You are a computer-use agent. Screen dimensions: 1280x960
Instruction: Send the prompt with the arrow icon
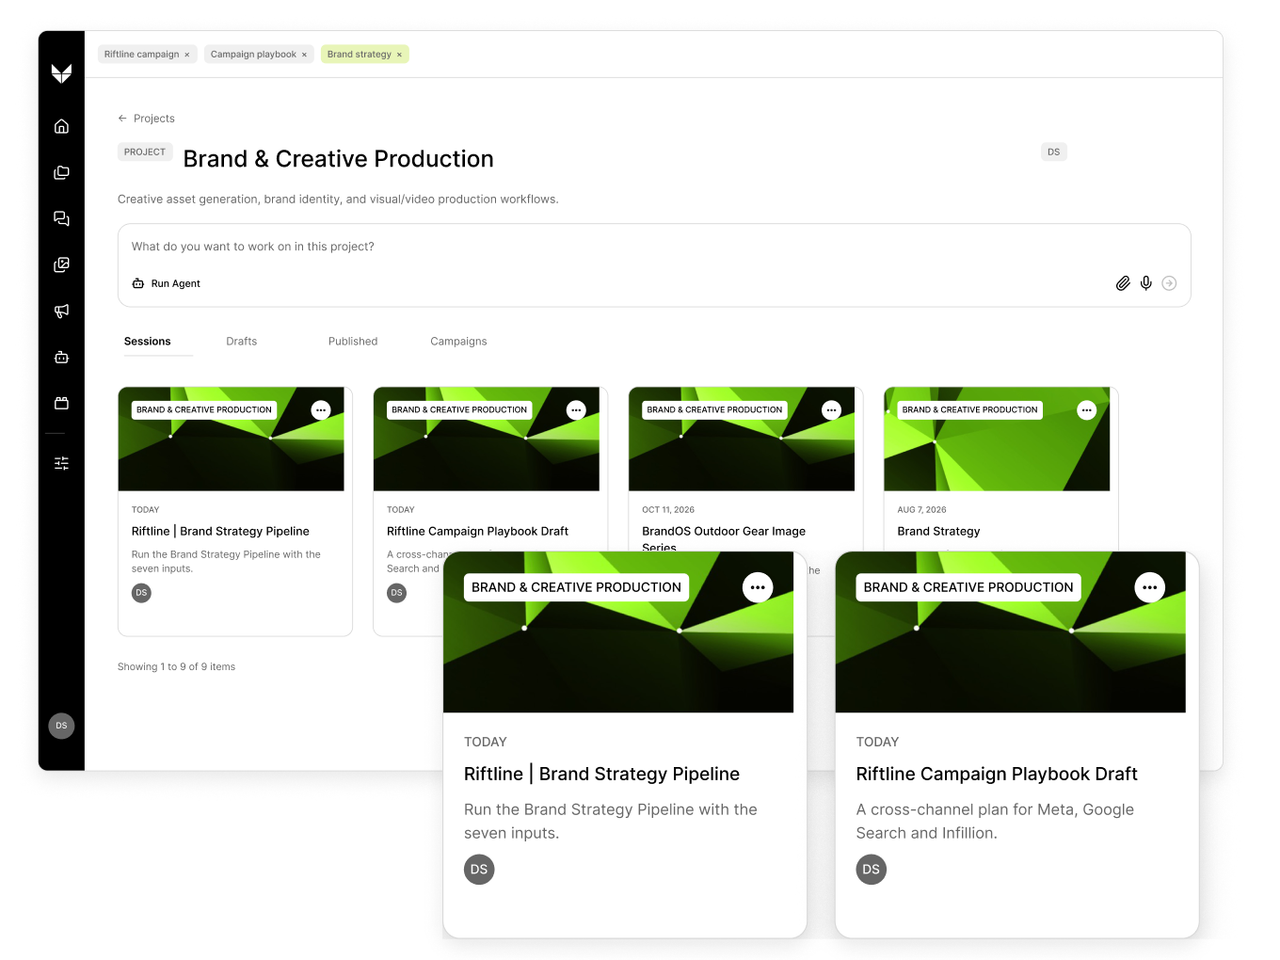pos(1169,284)
